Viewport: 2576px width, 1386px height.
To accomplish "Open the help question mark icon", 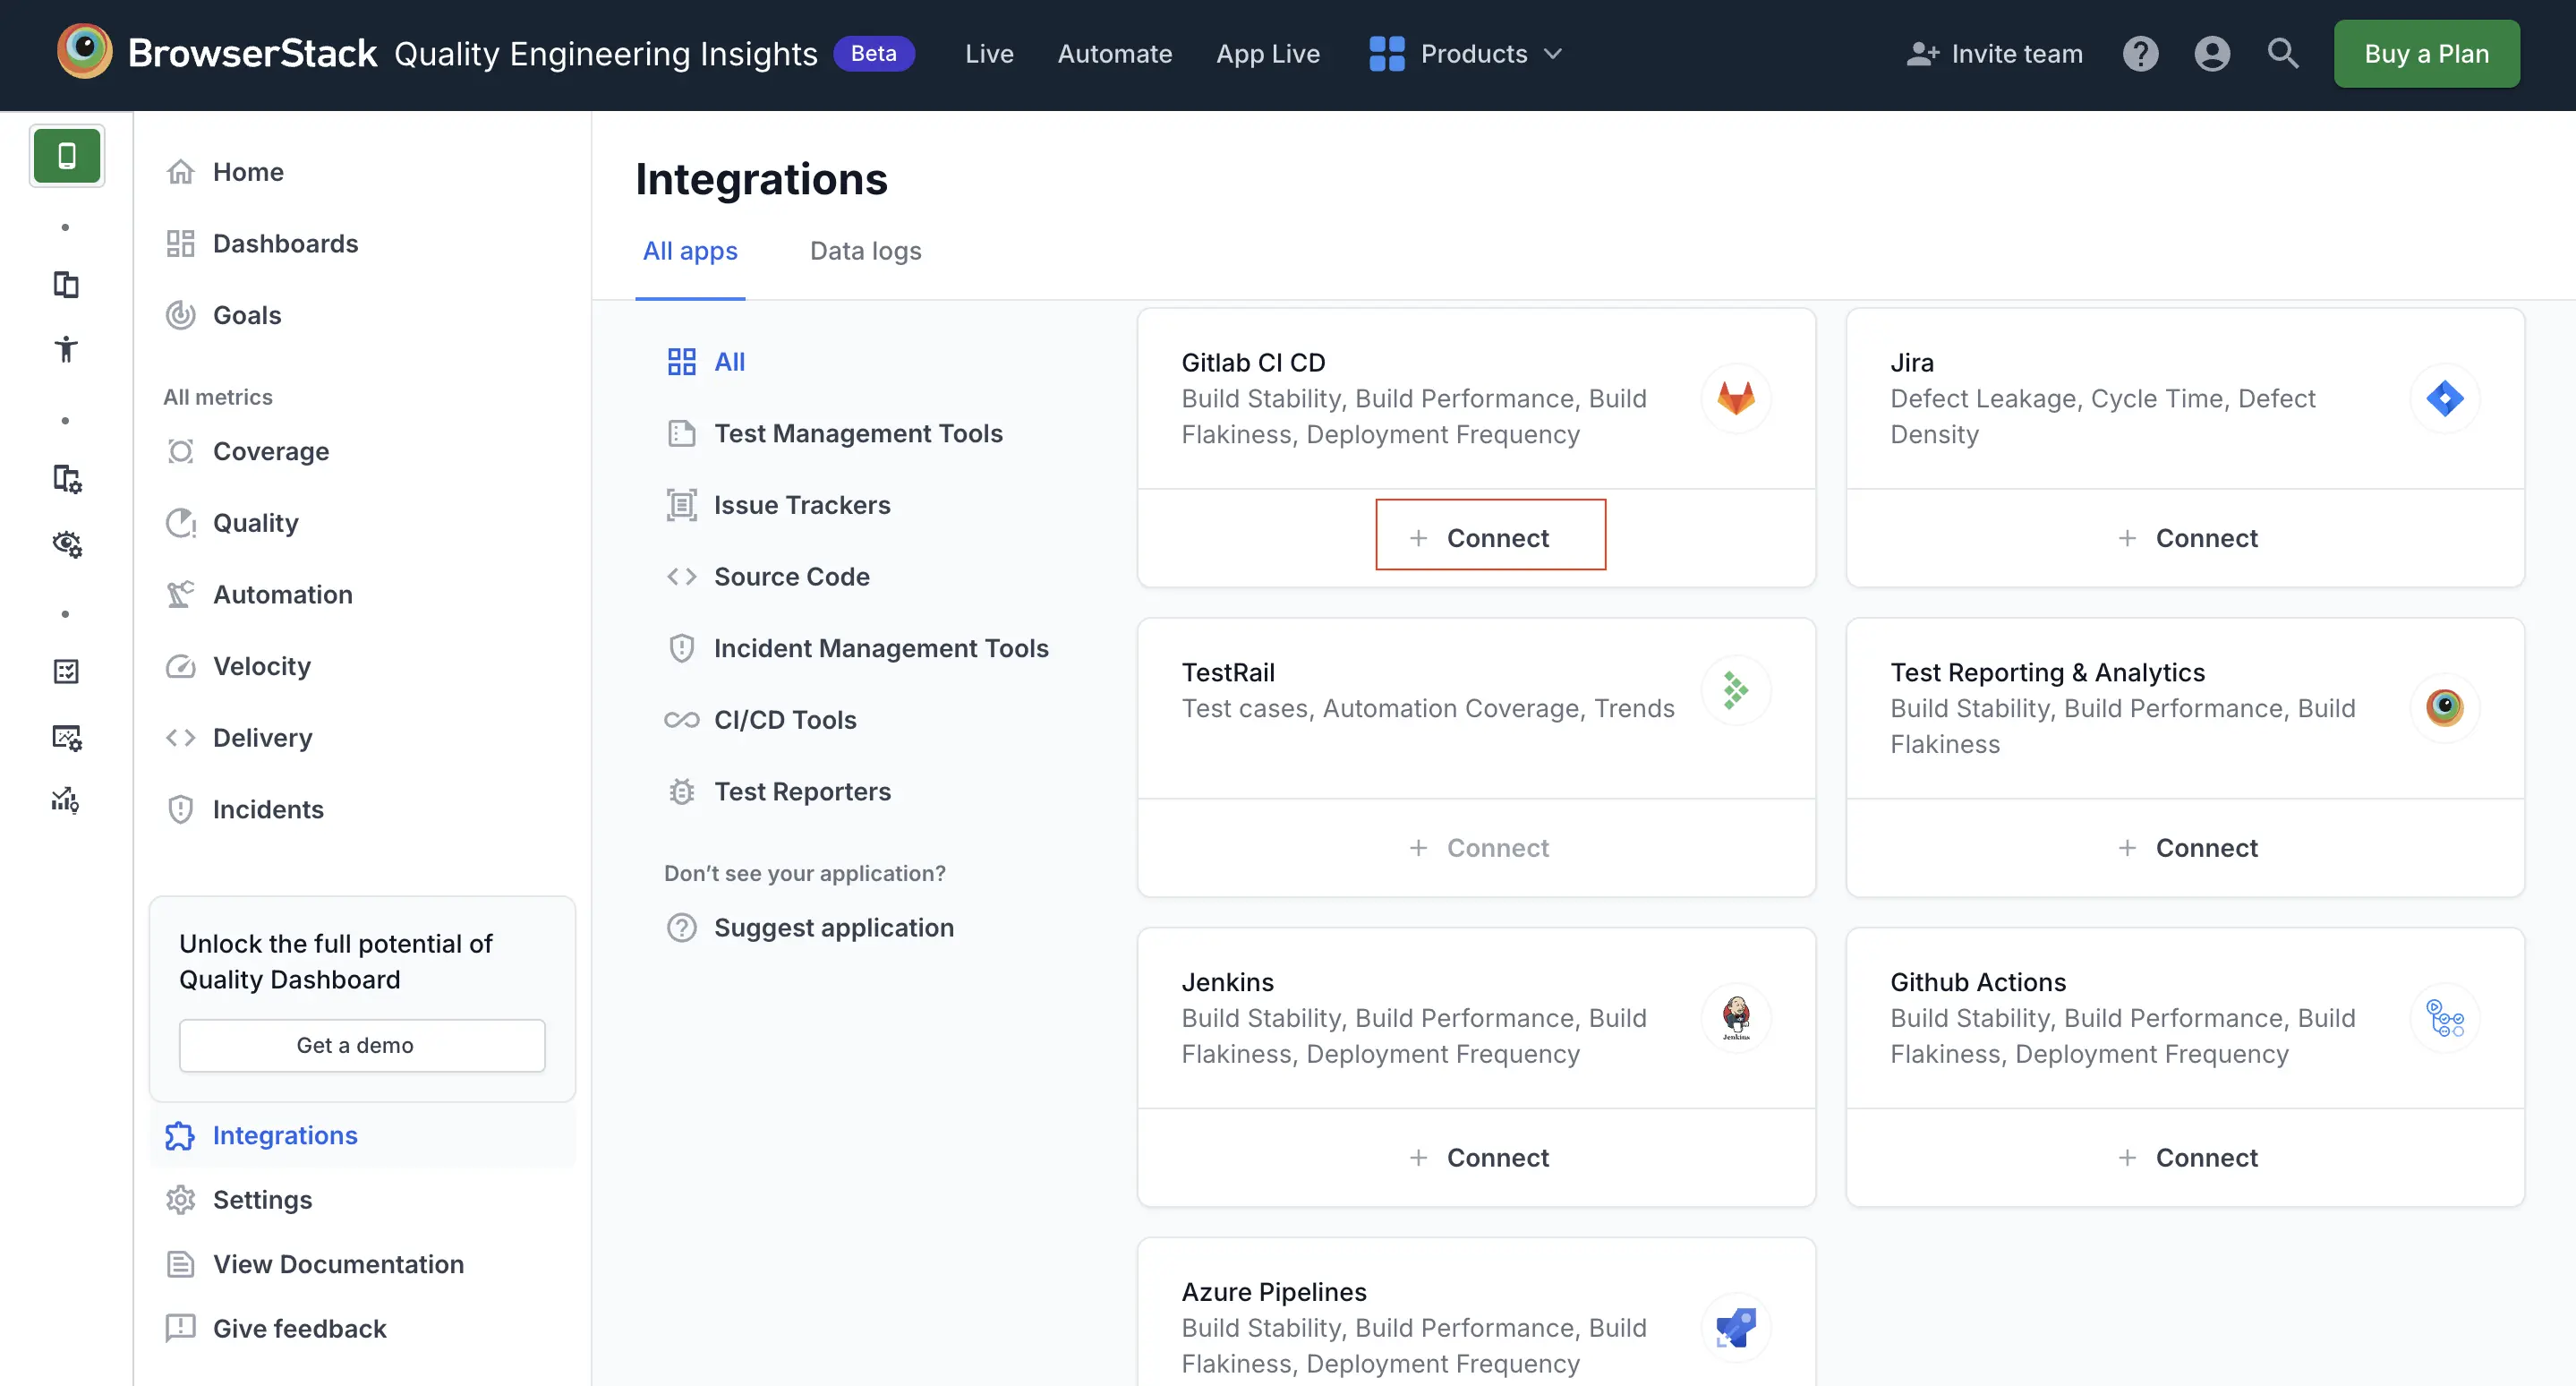I will point(2140,54).
